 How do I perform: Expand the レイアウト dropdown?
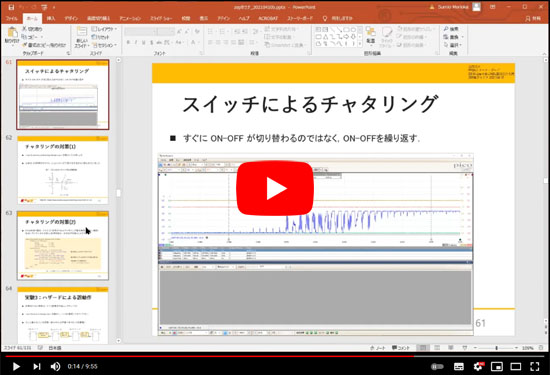[x=104, y=29]
